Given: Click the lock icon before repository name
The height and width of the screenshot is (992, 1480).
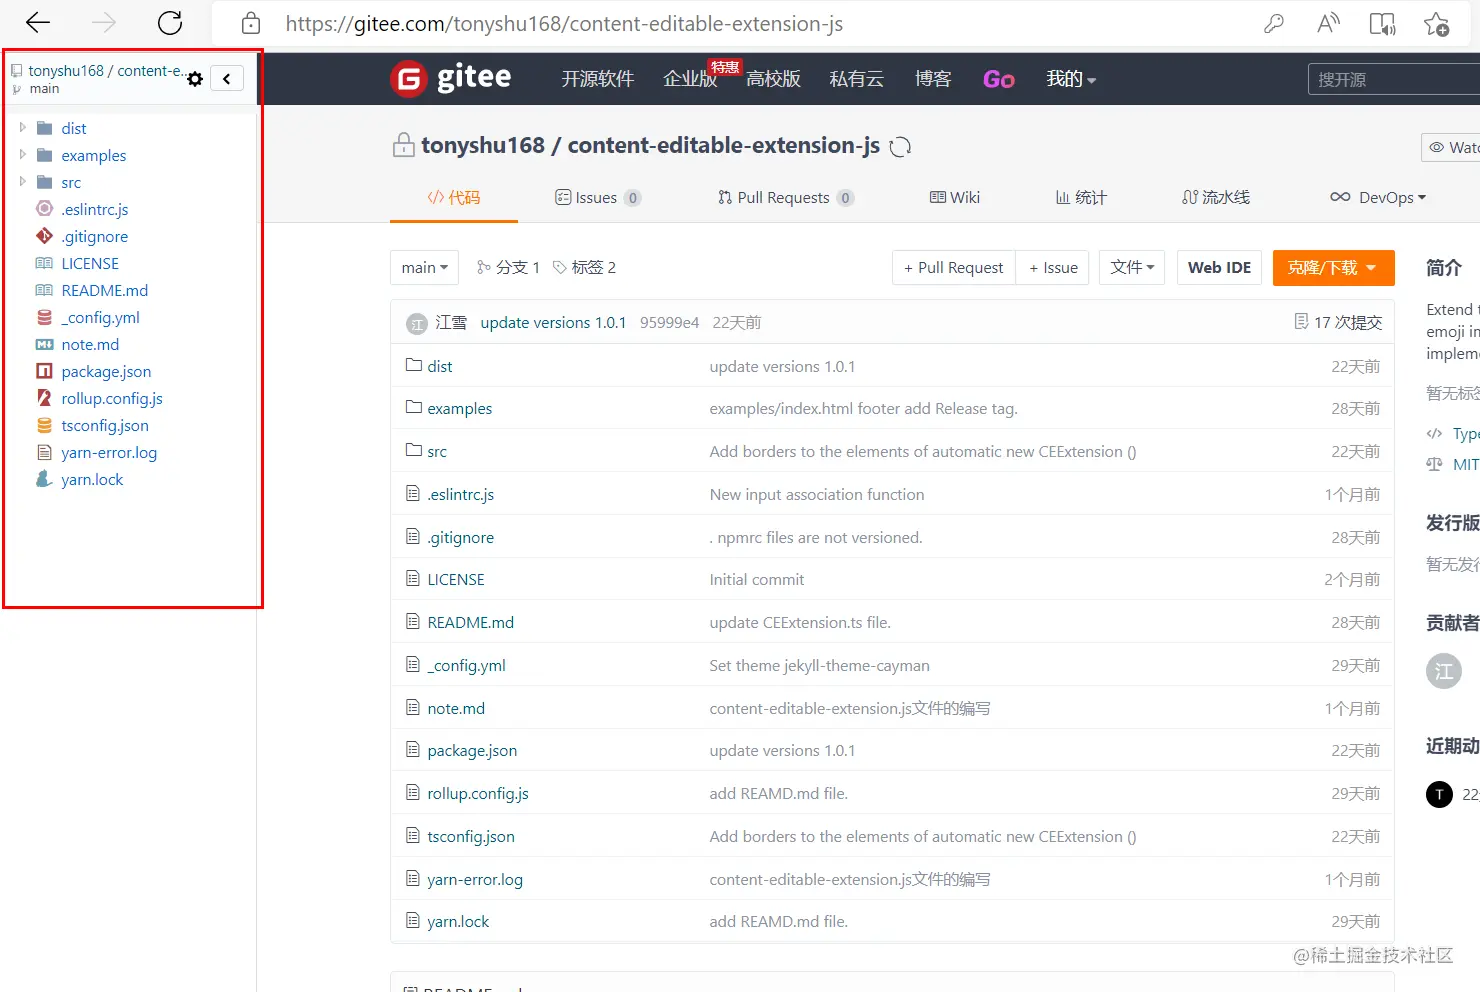Looking at the screenshot, I should (403, 145).
